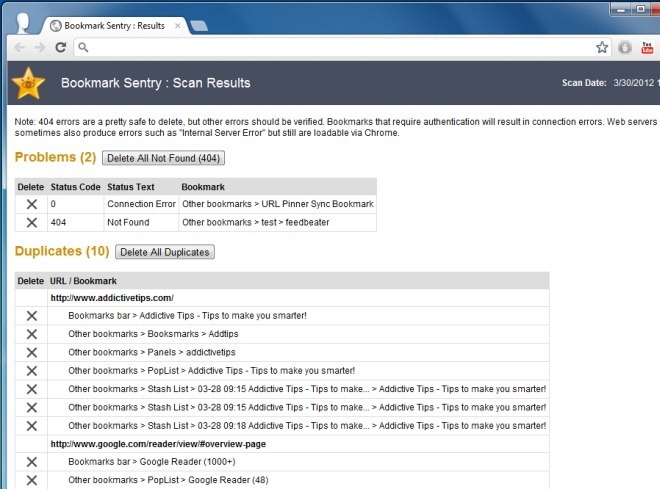Click the 404 status code cell
The width and height of the screenshot is (660, 489).
tap(59, 222)
